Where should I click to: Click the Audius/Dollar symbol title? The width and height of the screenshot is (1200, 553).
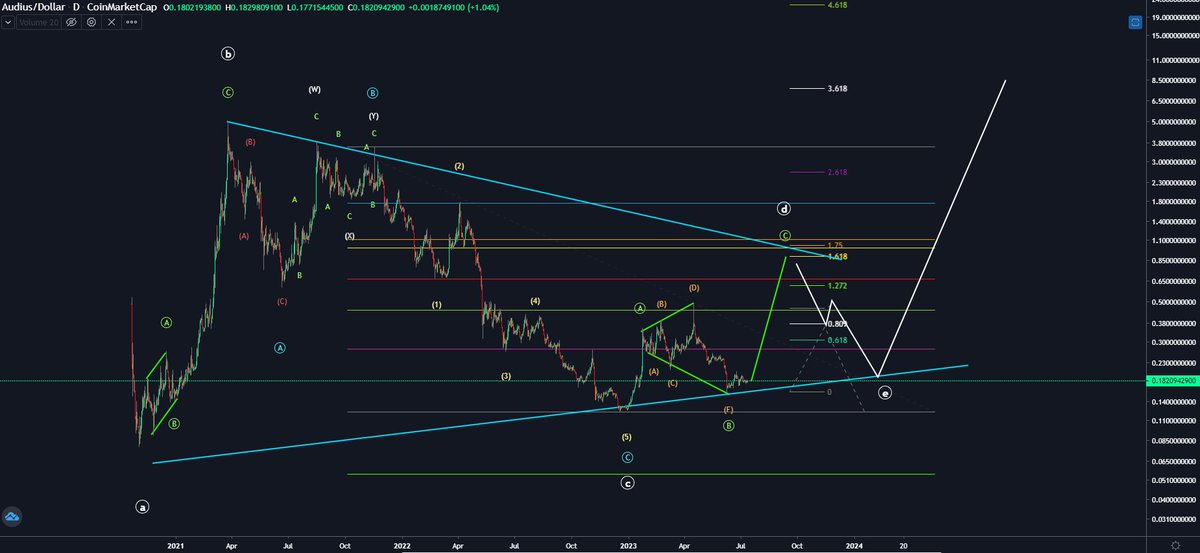pyautogui.click(x=34, y=7)
